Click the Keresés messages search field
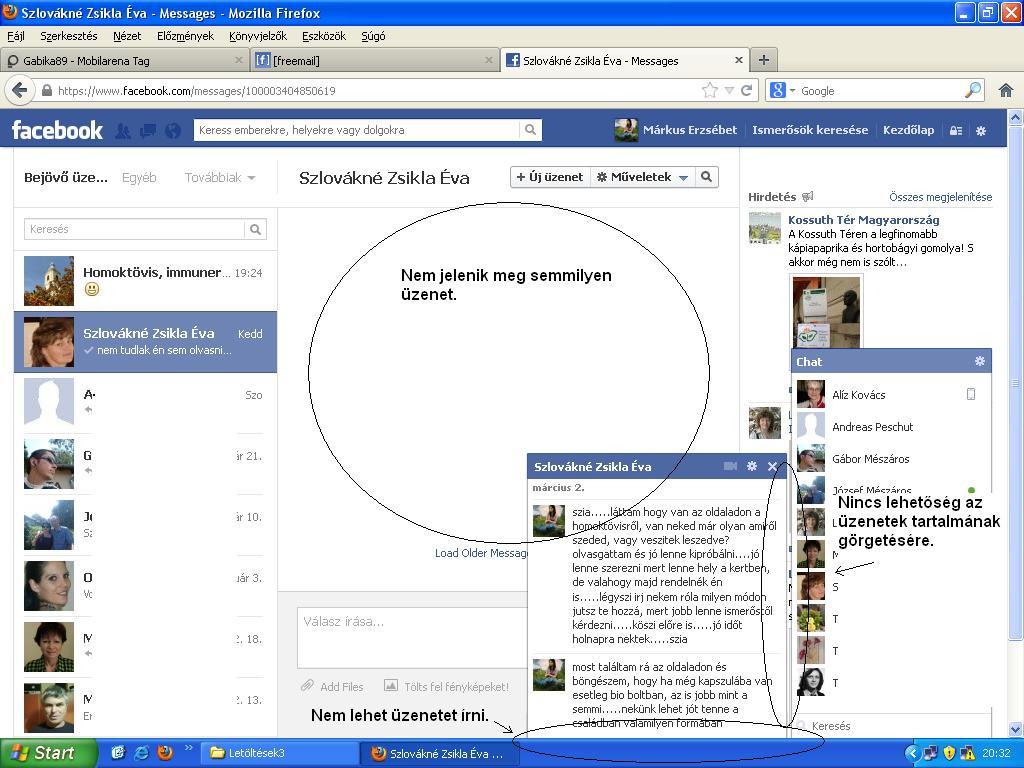Image resolution: width=1024 pixels, height=768 pixels. point(135,229)
